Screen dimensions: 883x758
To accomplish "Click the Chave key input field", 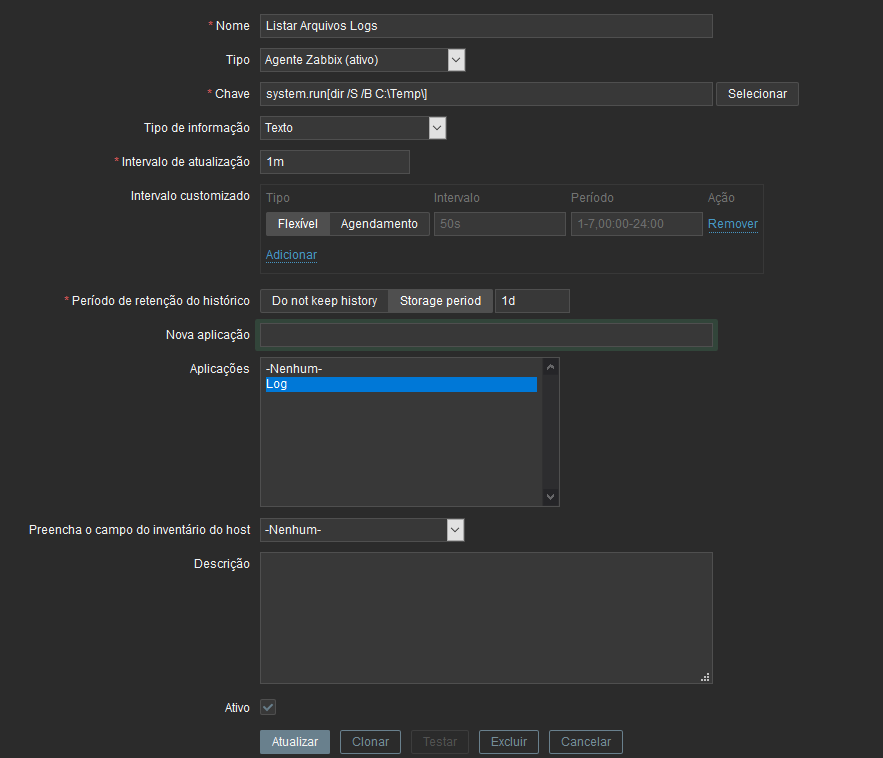I will point(486,94).
